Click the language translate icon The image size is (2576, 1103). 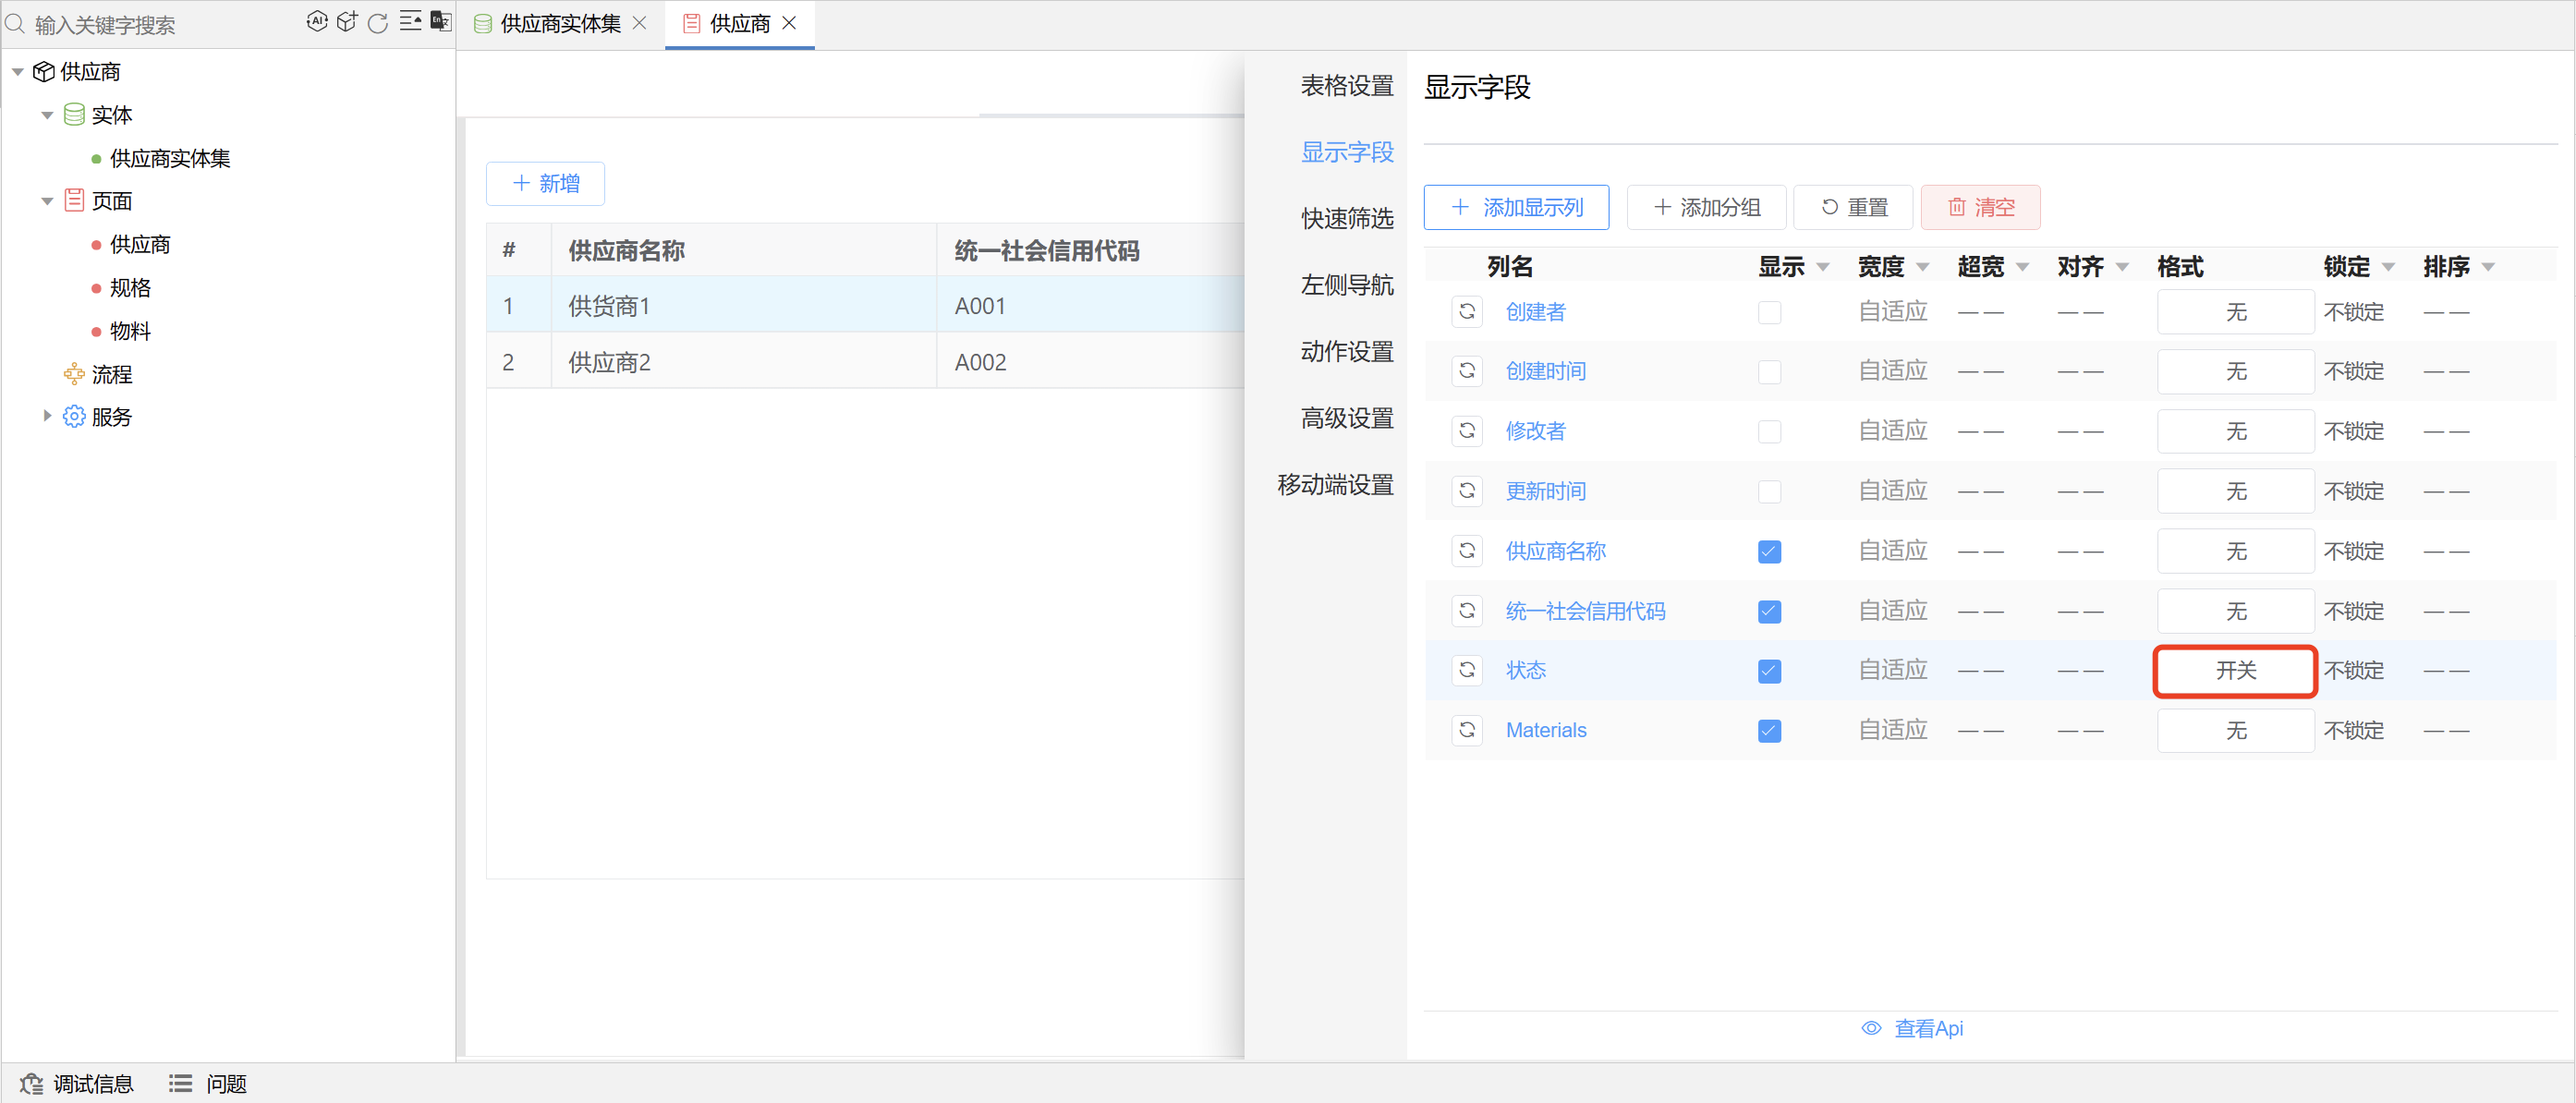[x=440, y=22]
